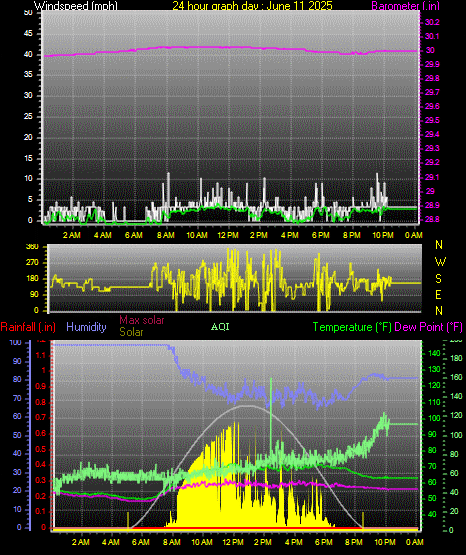Click the 15 mph windspeed axis value
466x555 pixels.
click(x=28, y=158)
